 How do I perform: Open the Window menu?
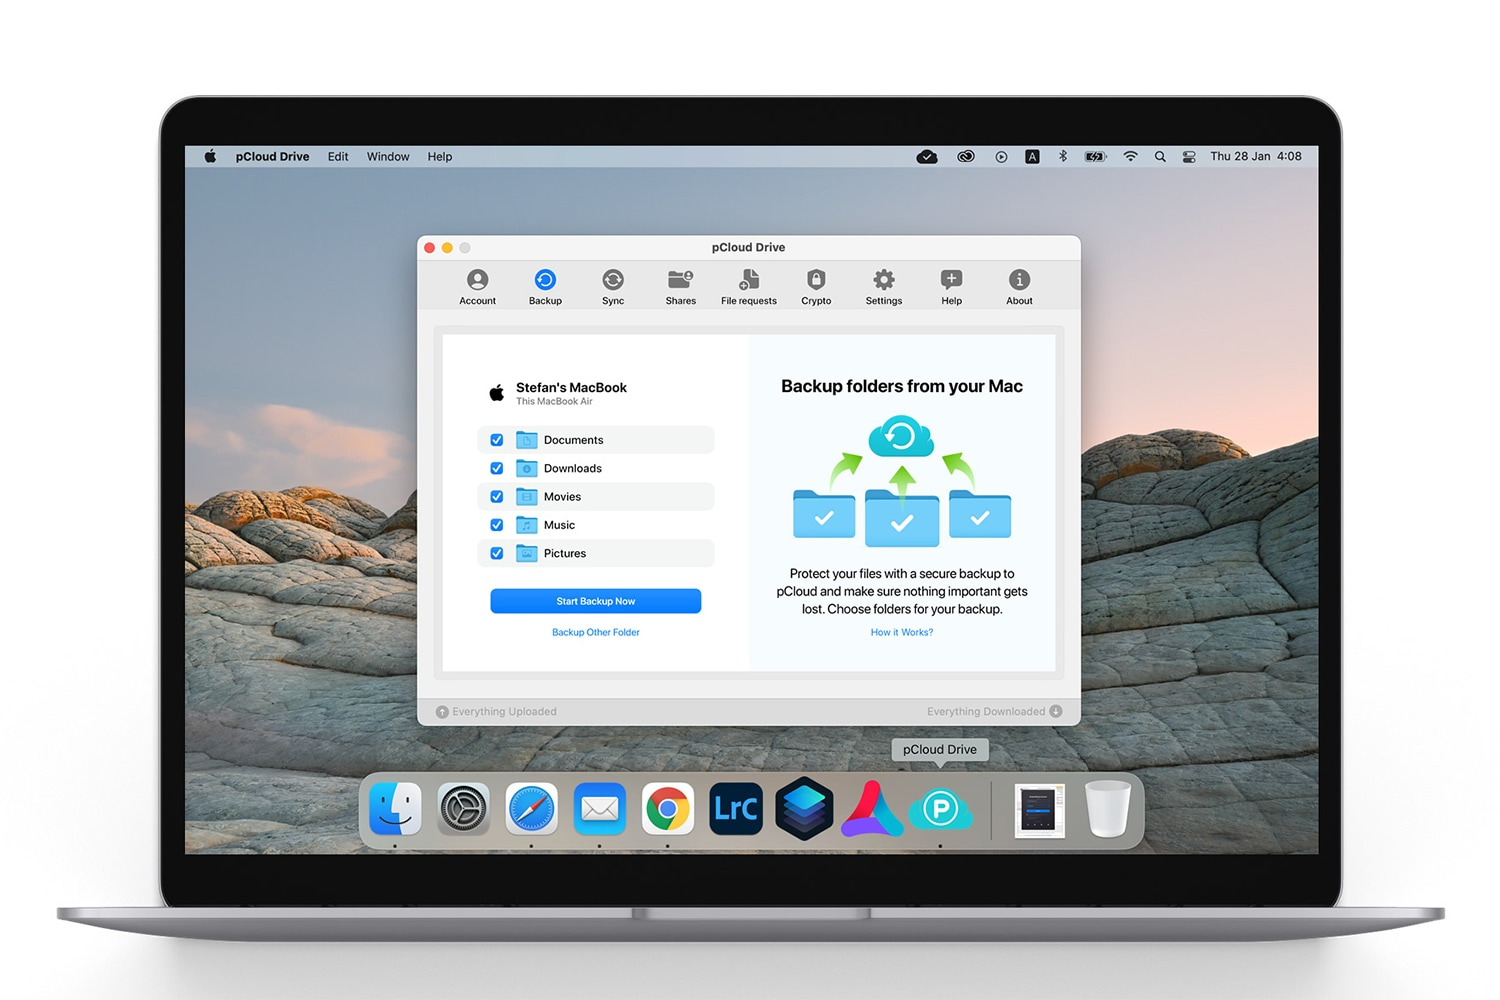point(388,157)
